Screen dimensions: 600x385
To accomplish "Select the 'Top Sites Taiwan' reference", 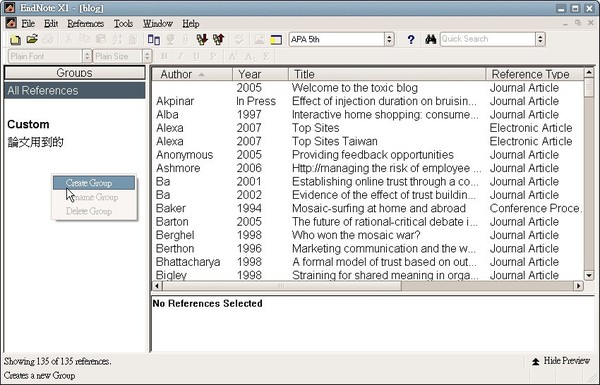I will 368,142.
